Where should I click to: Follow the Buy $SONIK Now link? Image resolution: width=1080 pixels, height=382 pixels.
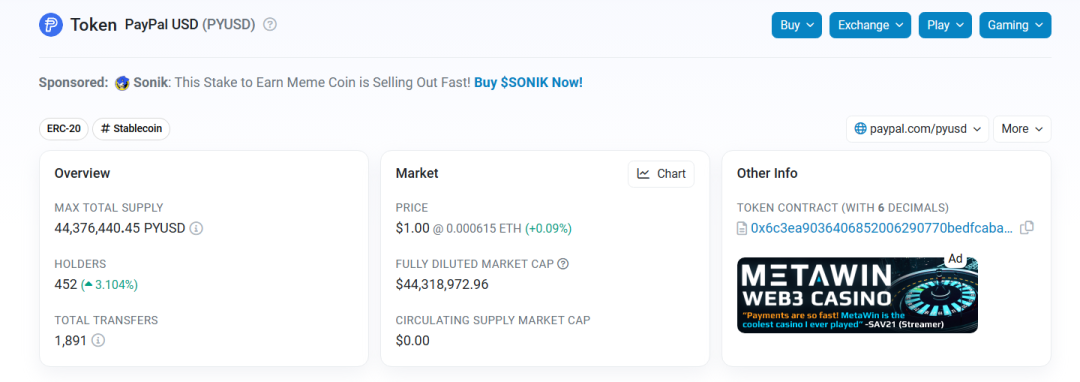pyautogui.click(x=528, y=83)
